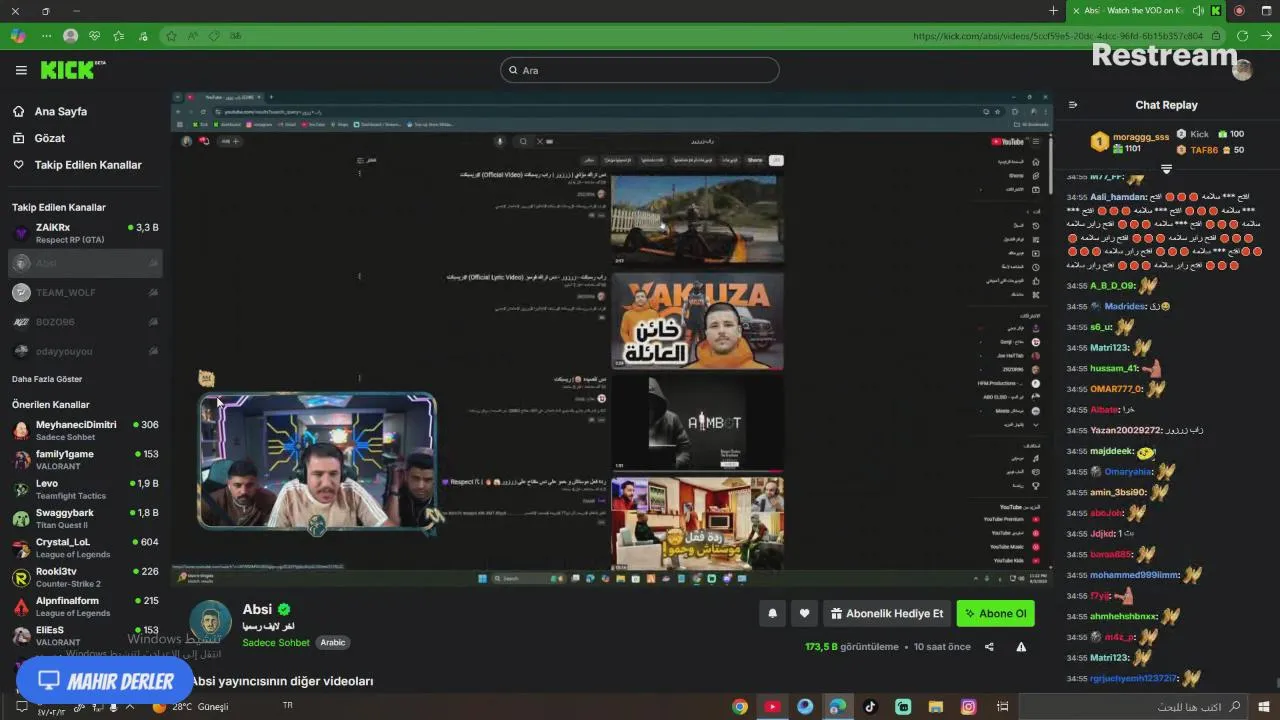Click username Yazan20029272 in chat
The width and height of the screenshot is (1280, 720).
point(1125,431)
